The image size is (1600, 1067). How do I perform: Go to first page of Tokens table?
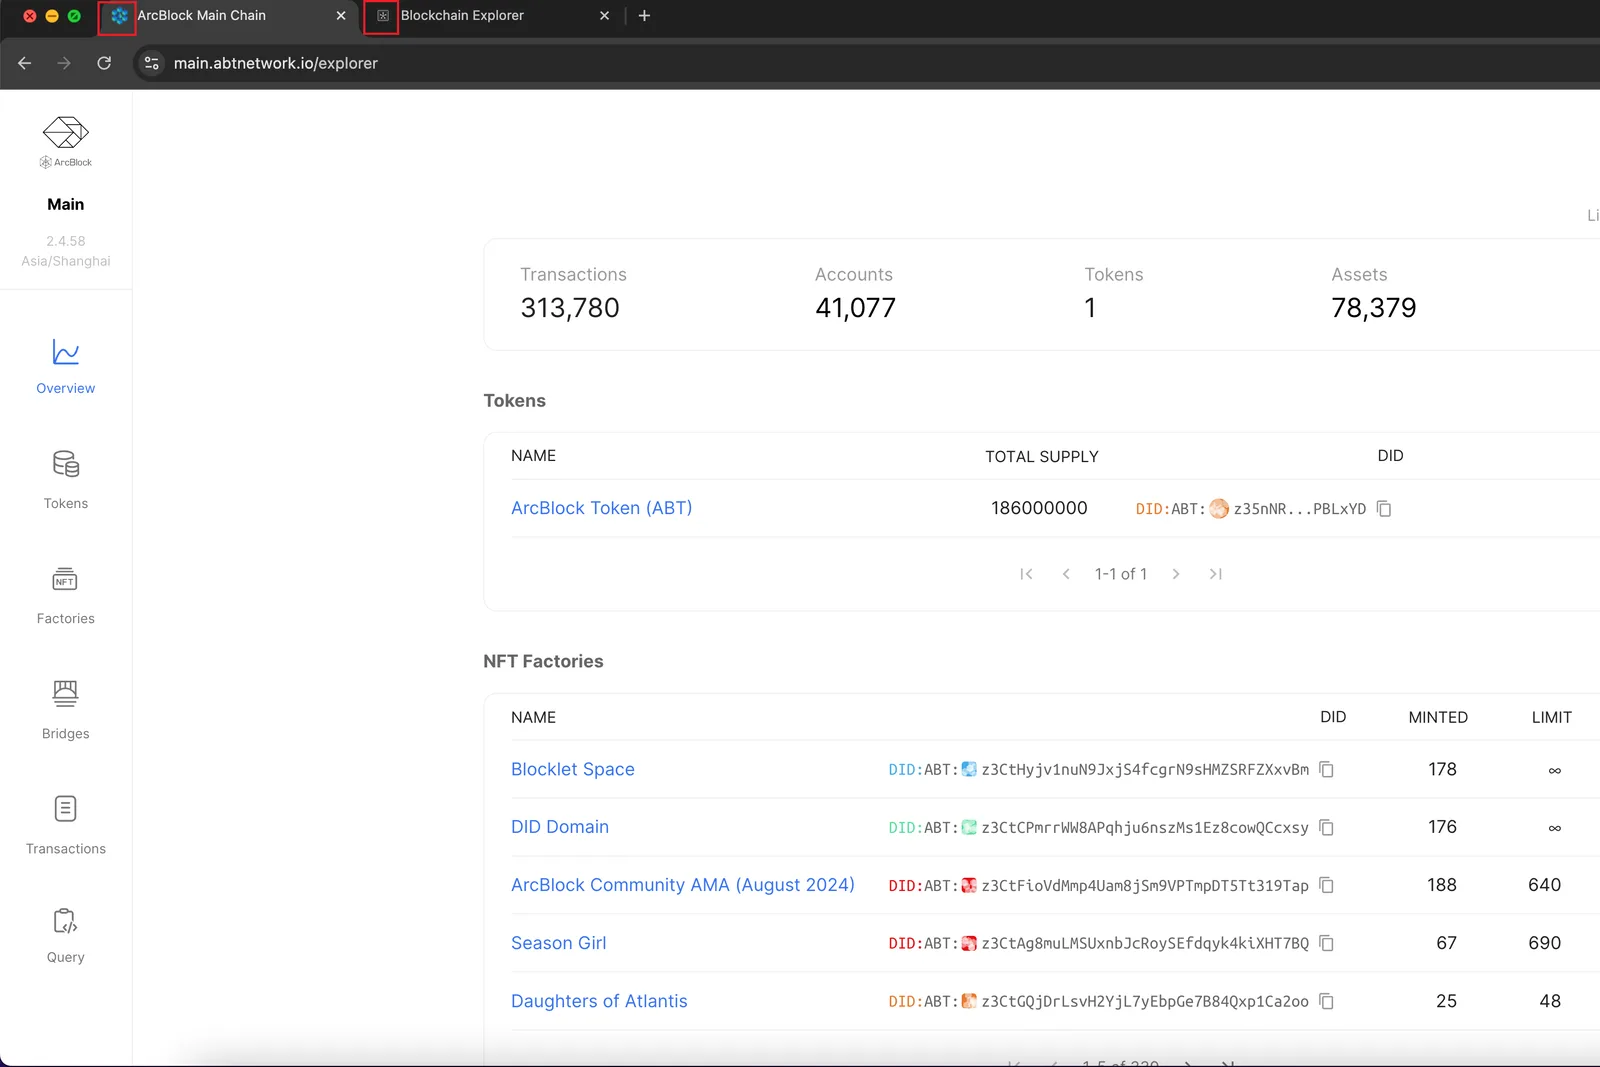click(x=1026, y=574)
